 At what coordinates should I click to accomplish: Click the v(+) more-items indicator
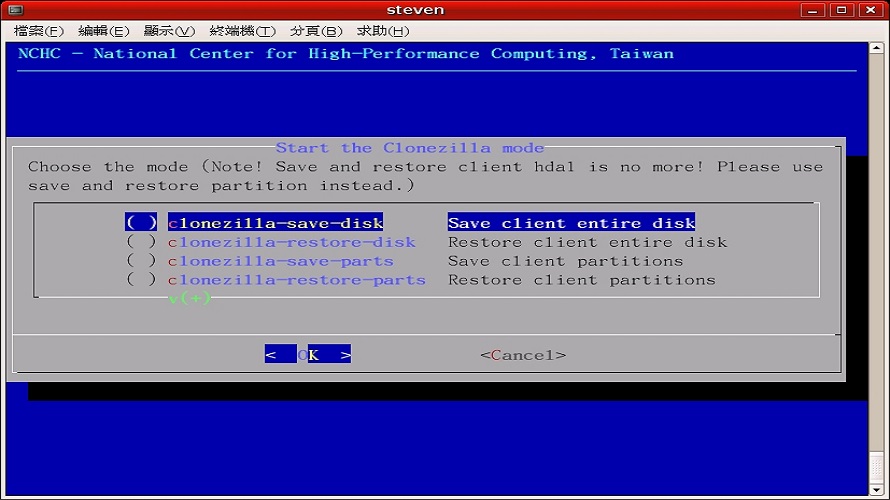pyautogui.click(x=190, y=298)
